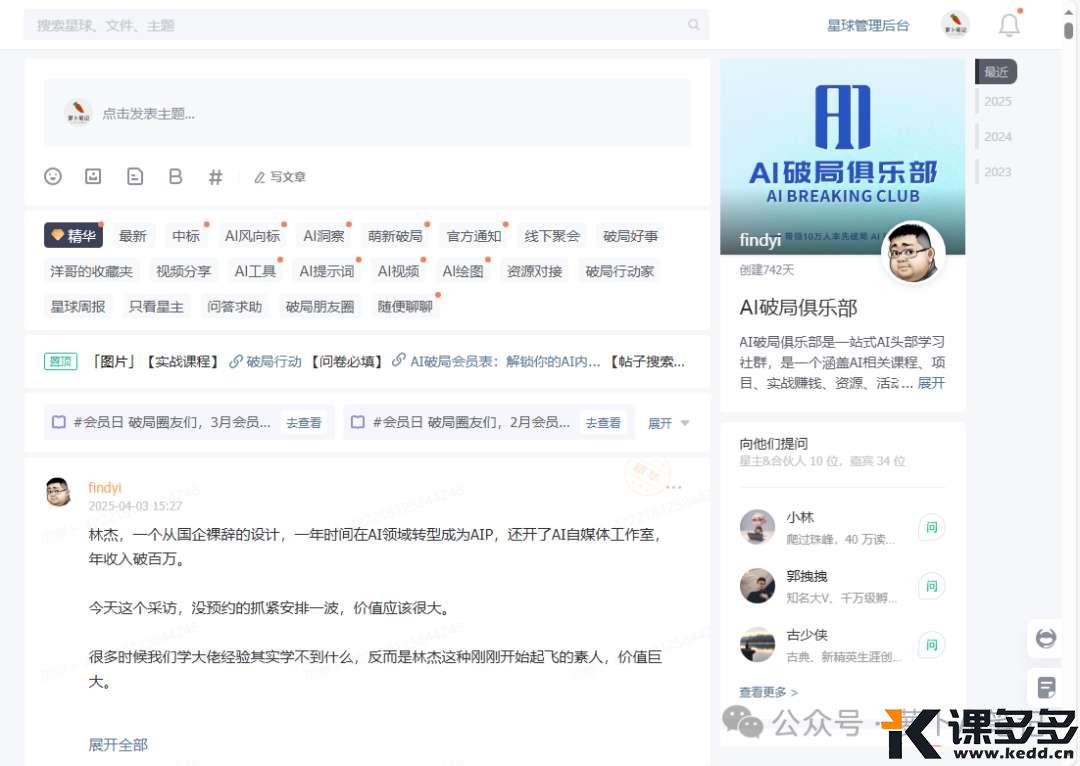This screenshot has height=766, width=1080.
Task: Select the 官方通知 tag
Action: pyautogui.click(x=474, y=236)
